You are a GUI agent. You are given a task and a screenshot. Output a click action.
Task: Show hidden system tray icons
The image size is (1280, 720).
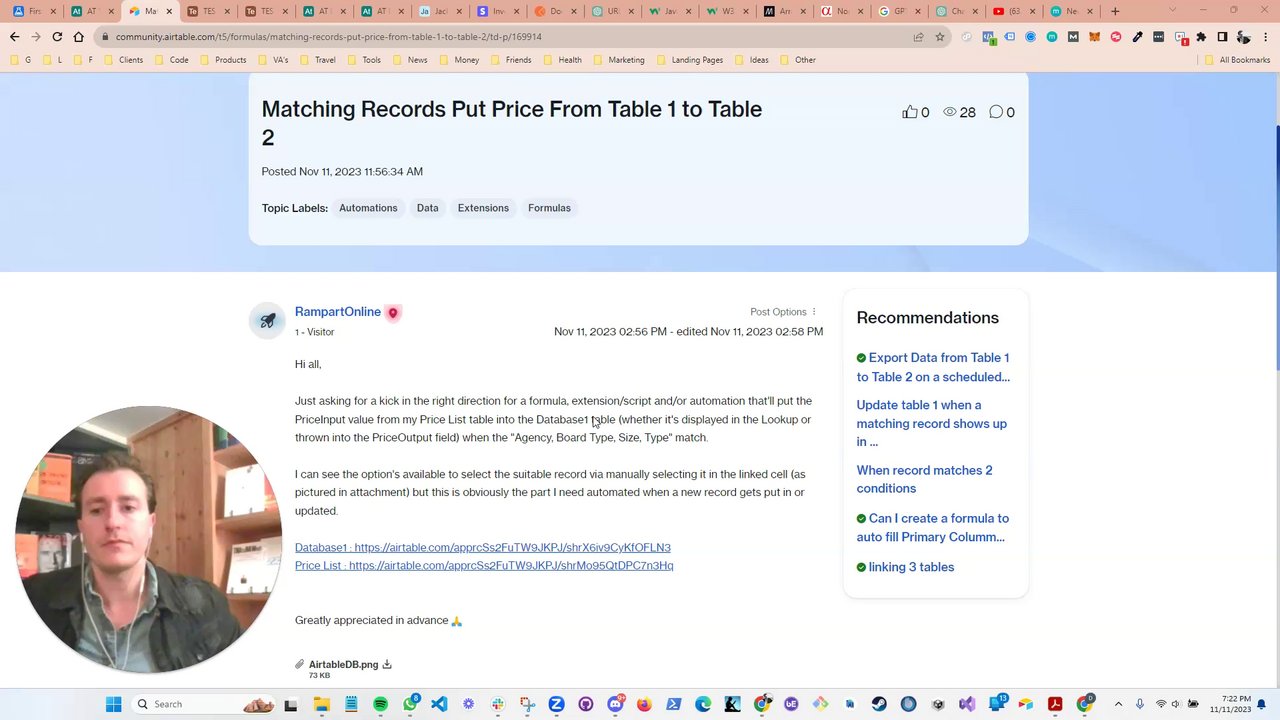[1118, 704]
